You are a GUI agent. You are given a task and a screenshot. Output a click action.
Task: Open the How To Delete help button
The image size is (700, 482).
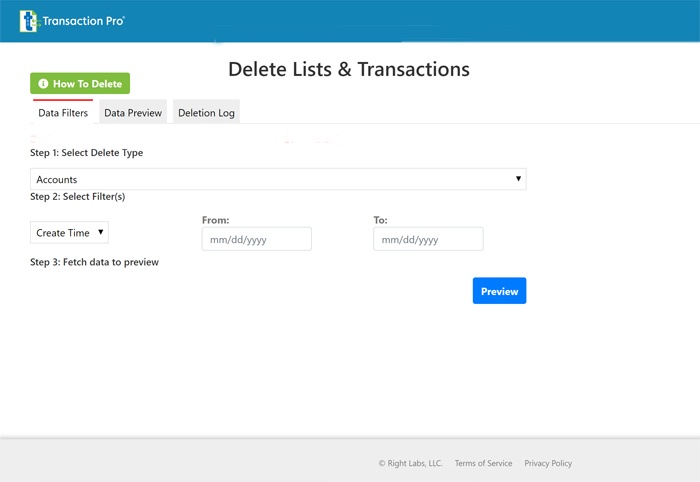pyautogui.click(x=80, y=84)
